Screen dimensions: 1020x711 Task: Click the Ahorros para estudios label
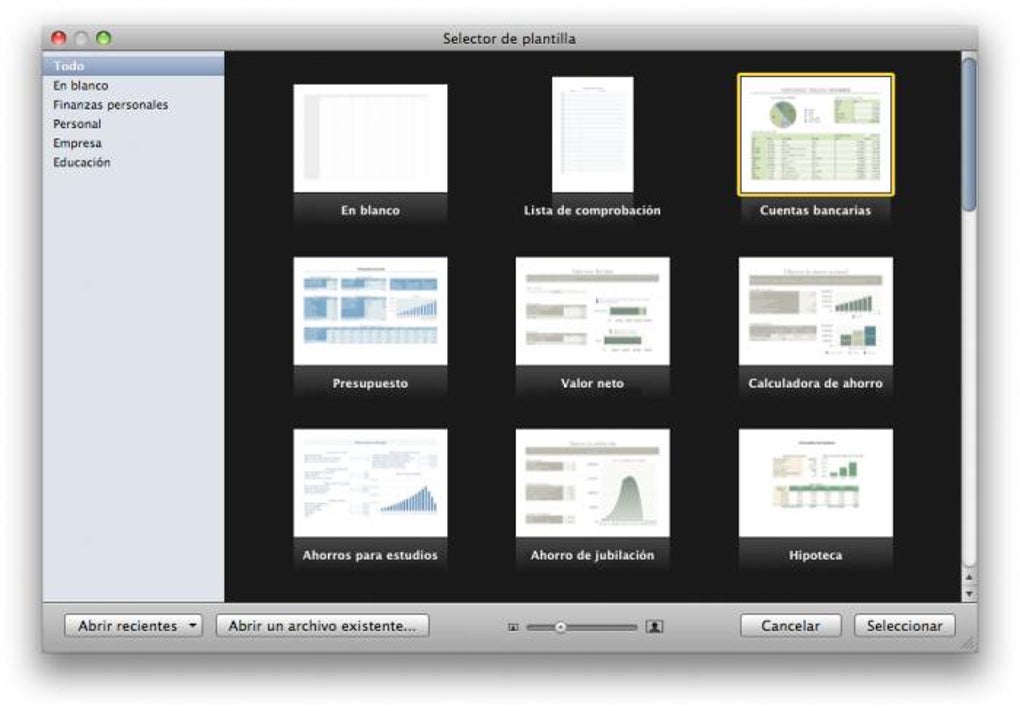[x=370, y=555]
